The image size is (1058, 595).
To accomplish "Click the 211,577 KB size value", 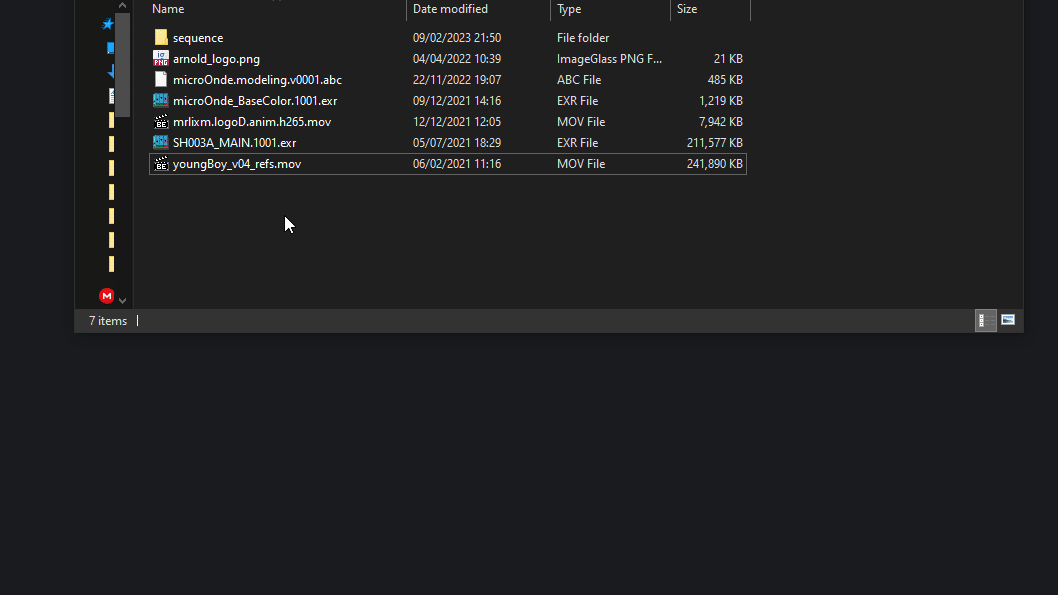I will pyautogui.click(x=715, y=142).
